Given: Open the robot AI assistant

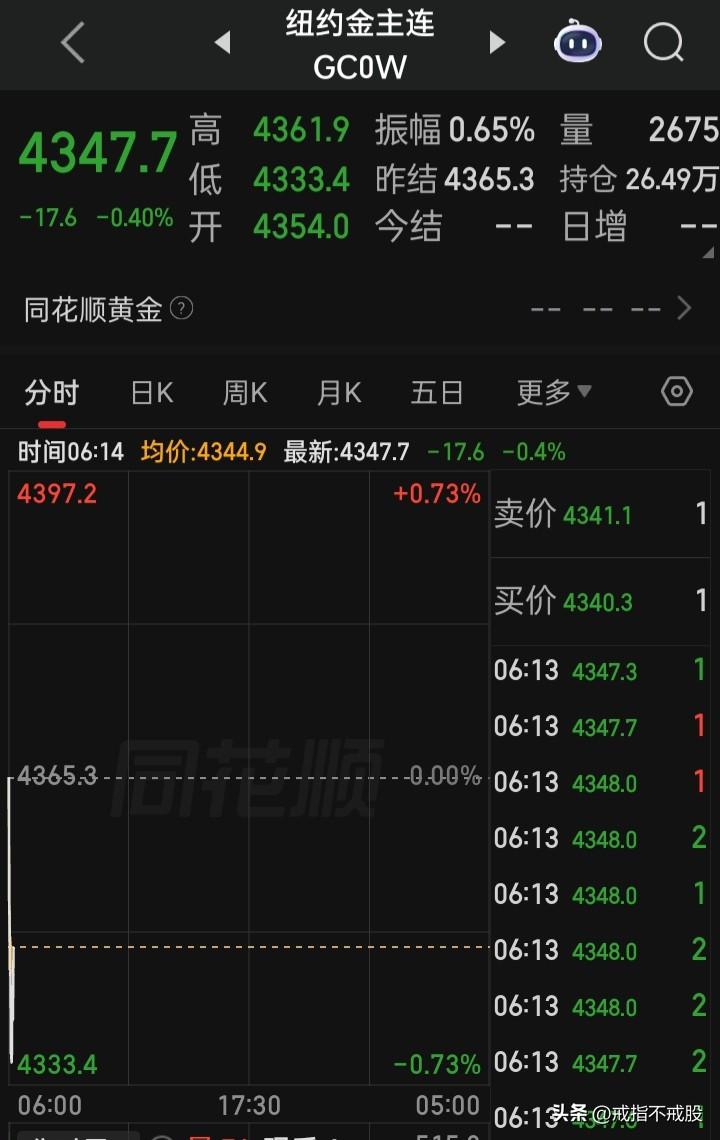Looking at the screenshot, I should [577, 41].
